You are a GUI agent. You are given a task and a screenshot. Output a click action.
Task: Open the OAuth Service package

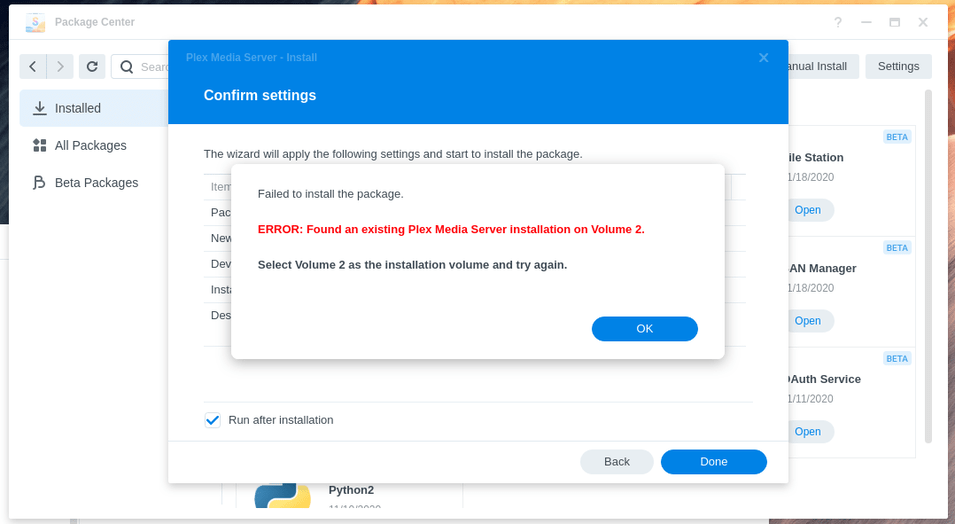click(x=807, y=432)
